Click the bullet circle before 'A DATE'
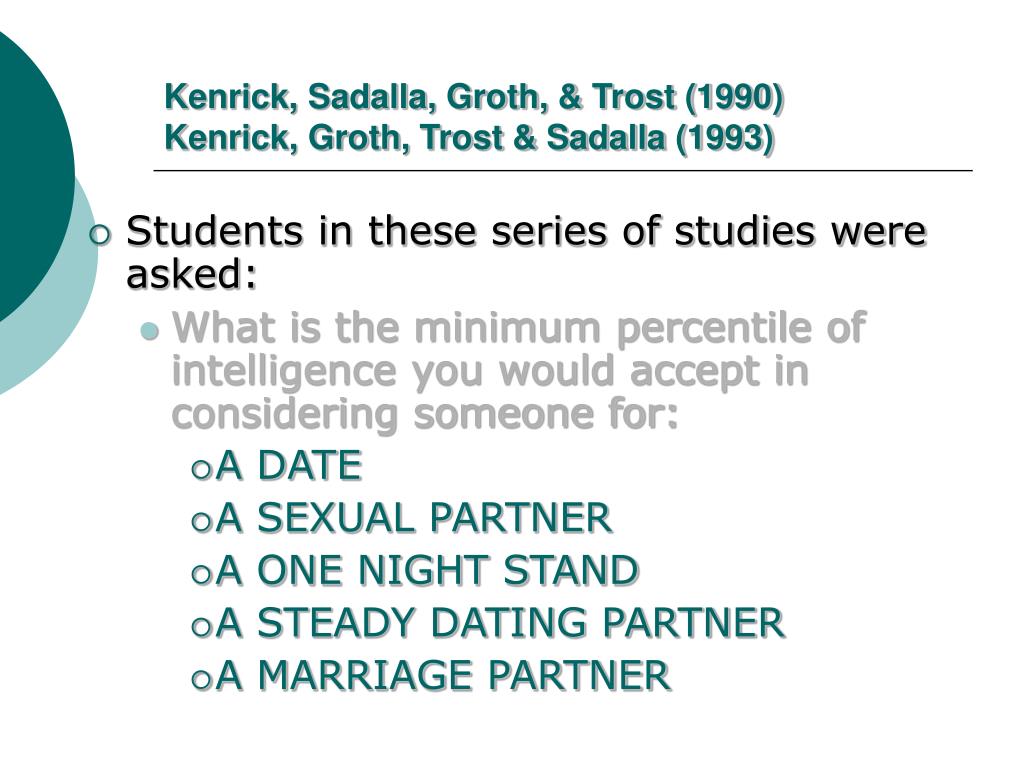1024x768 pixels. [202, 470]
